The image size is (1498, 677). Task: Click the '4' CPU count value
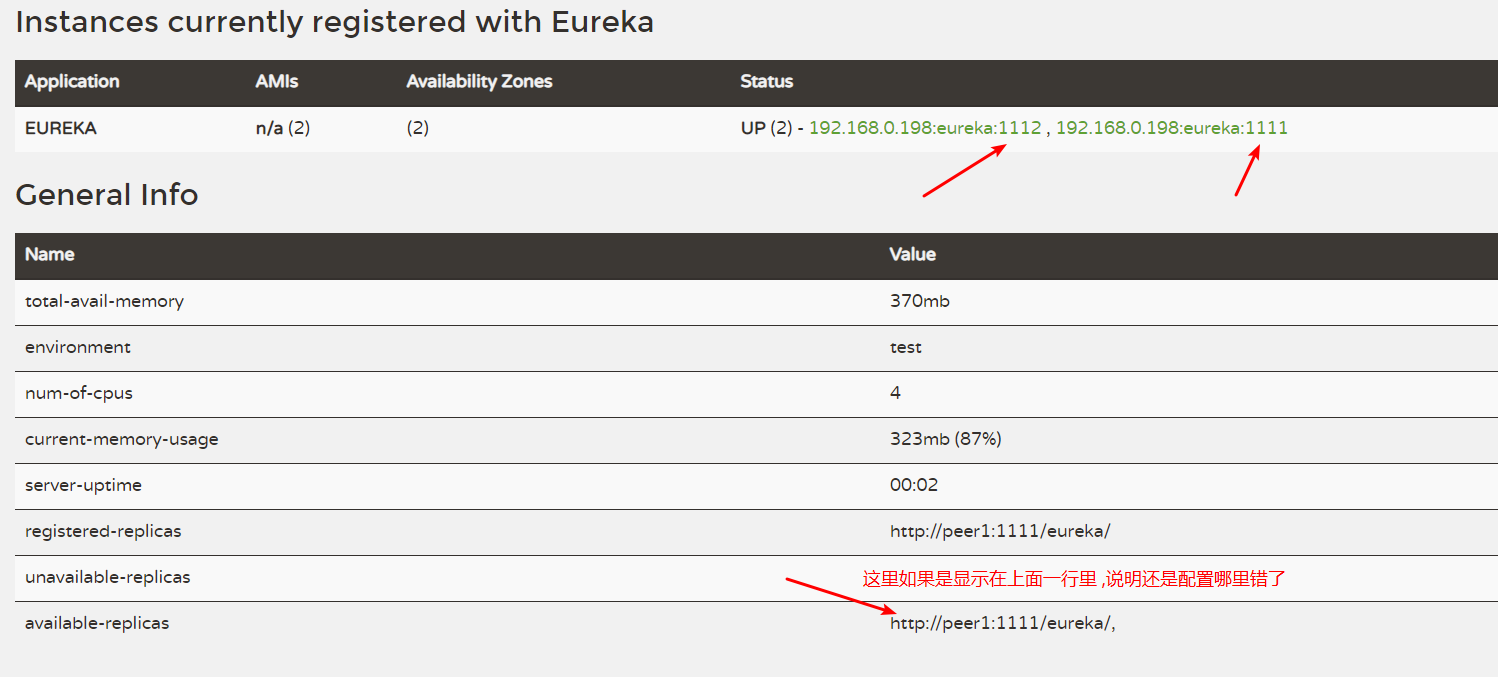895,393
